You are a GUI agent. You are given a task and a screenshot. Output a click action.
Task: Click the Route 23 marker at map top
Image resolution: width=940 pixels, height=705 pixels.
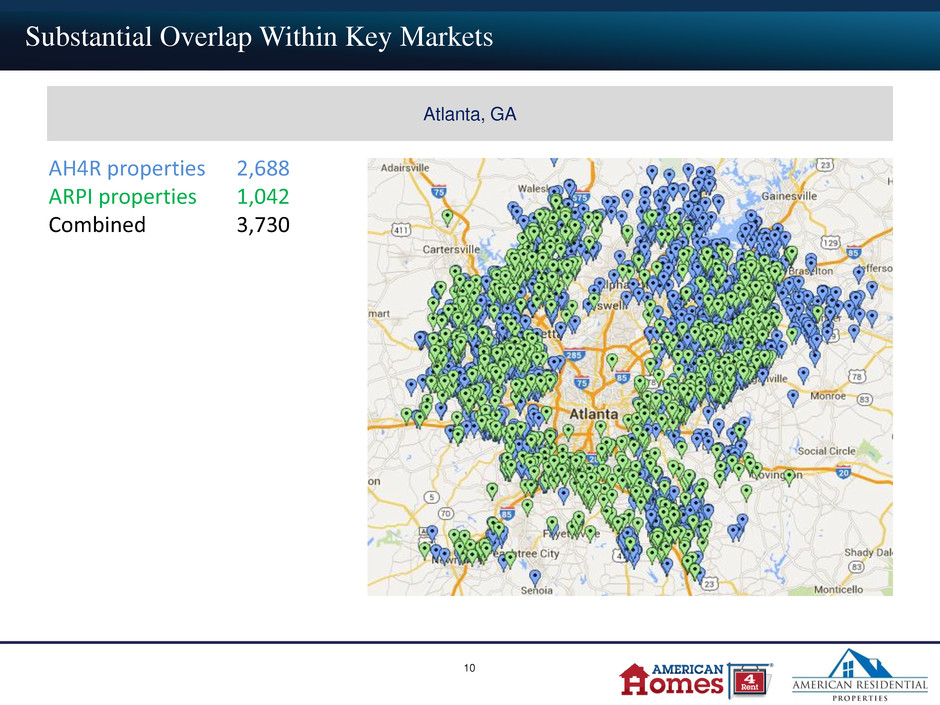825,165
